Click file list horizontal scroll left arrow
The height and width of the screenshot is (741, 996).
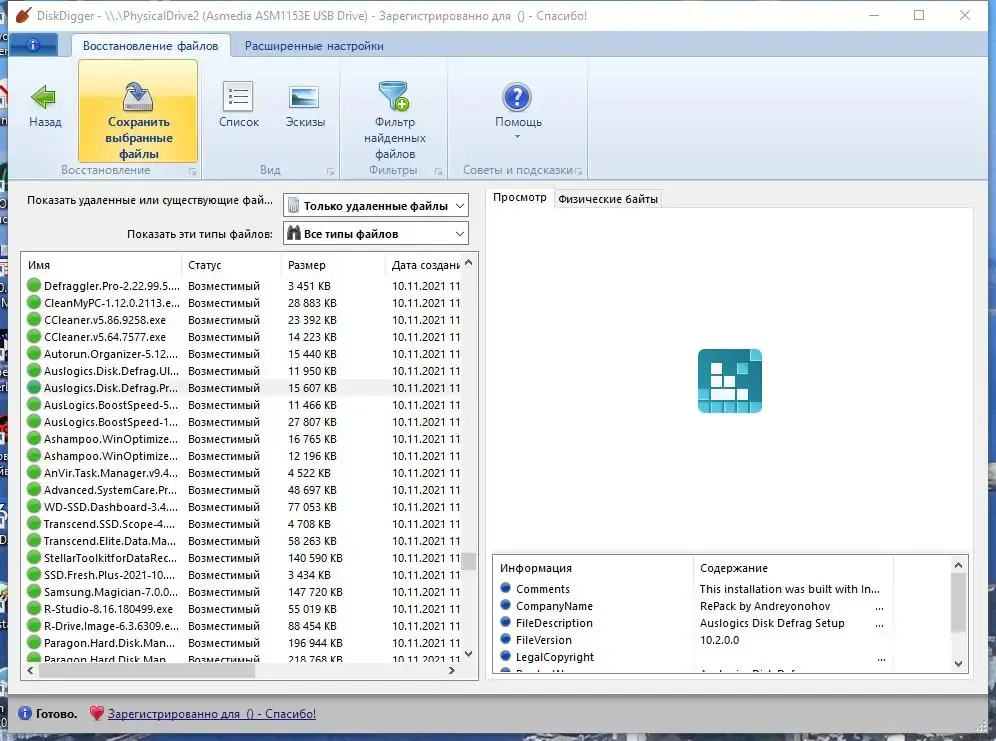30,670
